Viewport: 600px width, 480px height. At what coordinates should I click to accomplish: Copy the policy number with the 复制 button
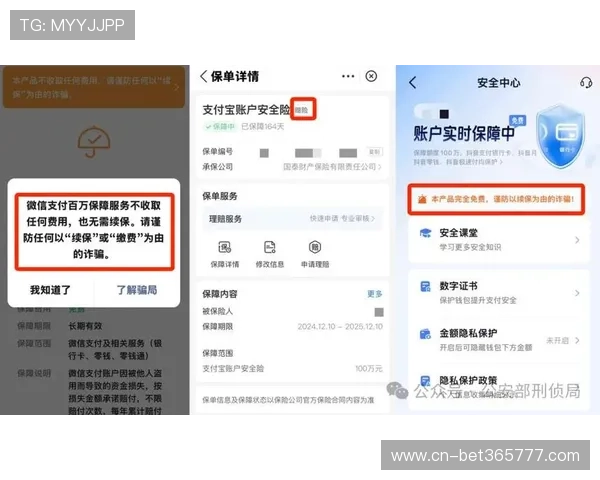(375, 152)
